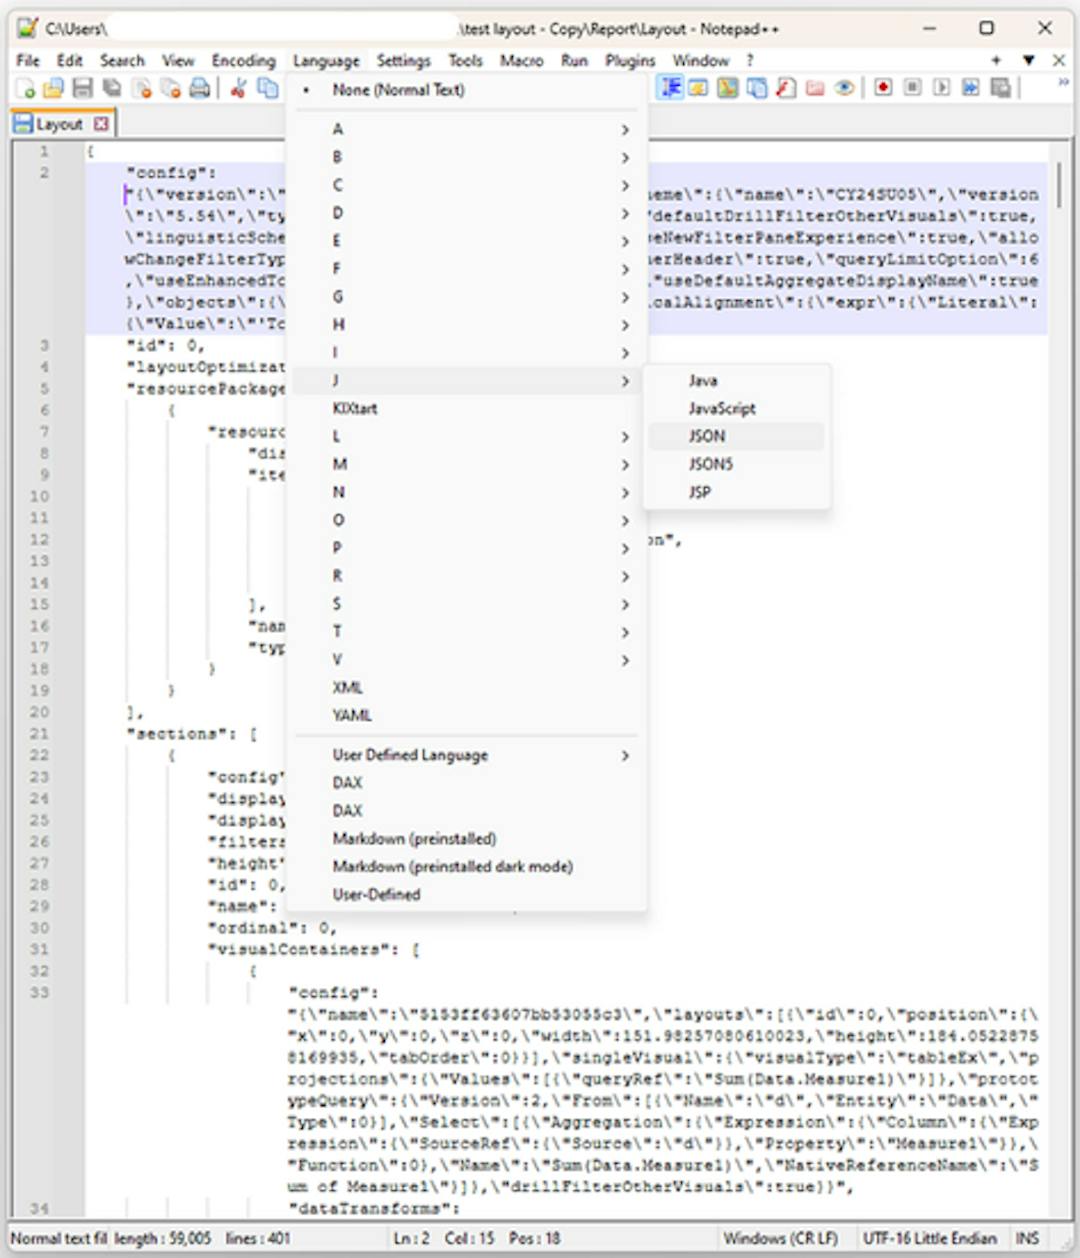Expand the B languages submenu
The image size is (1080, 1258).
(466, 157)
